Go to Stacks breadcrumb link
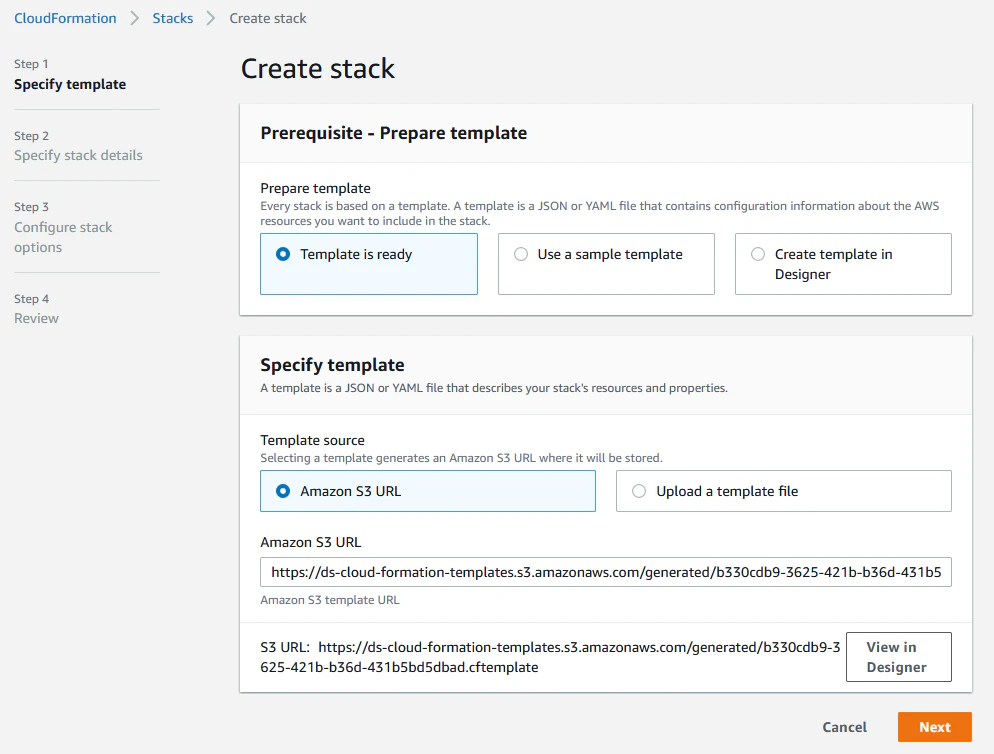The height and width of the screenshot is (754, 994). click(x=172, y=18)
